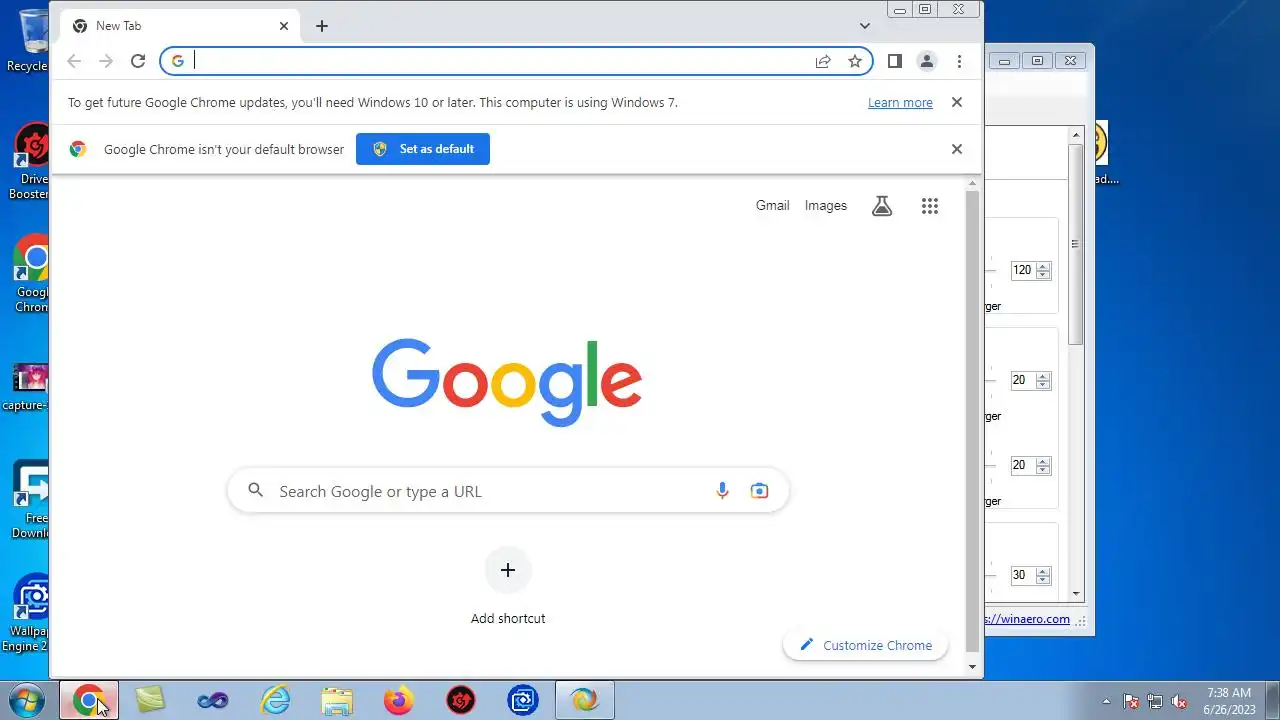This screenshot has height=720, width=1280.
Task: Select the Recycle Bin desktop icon
Action: [x=30, y=41]
